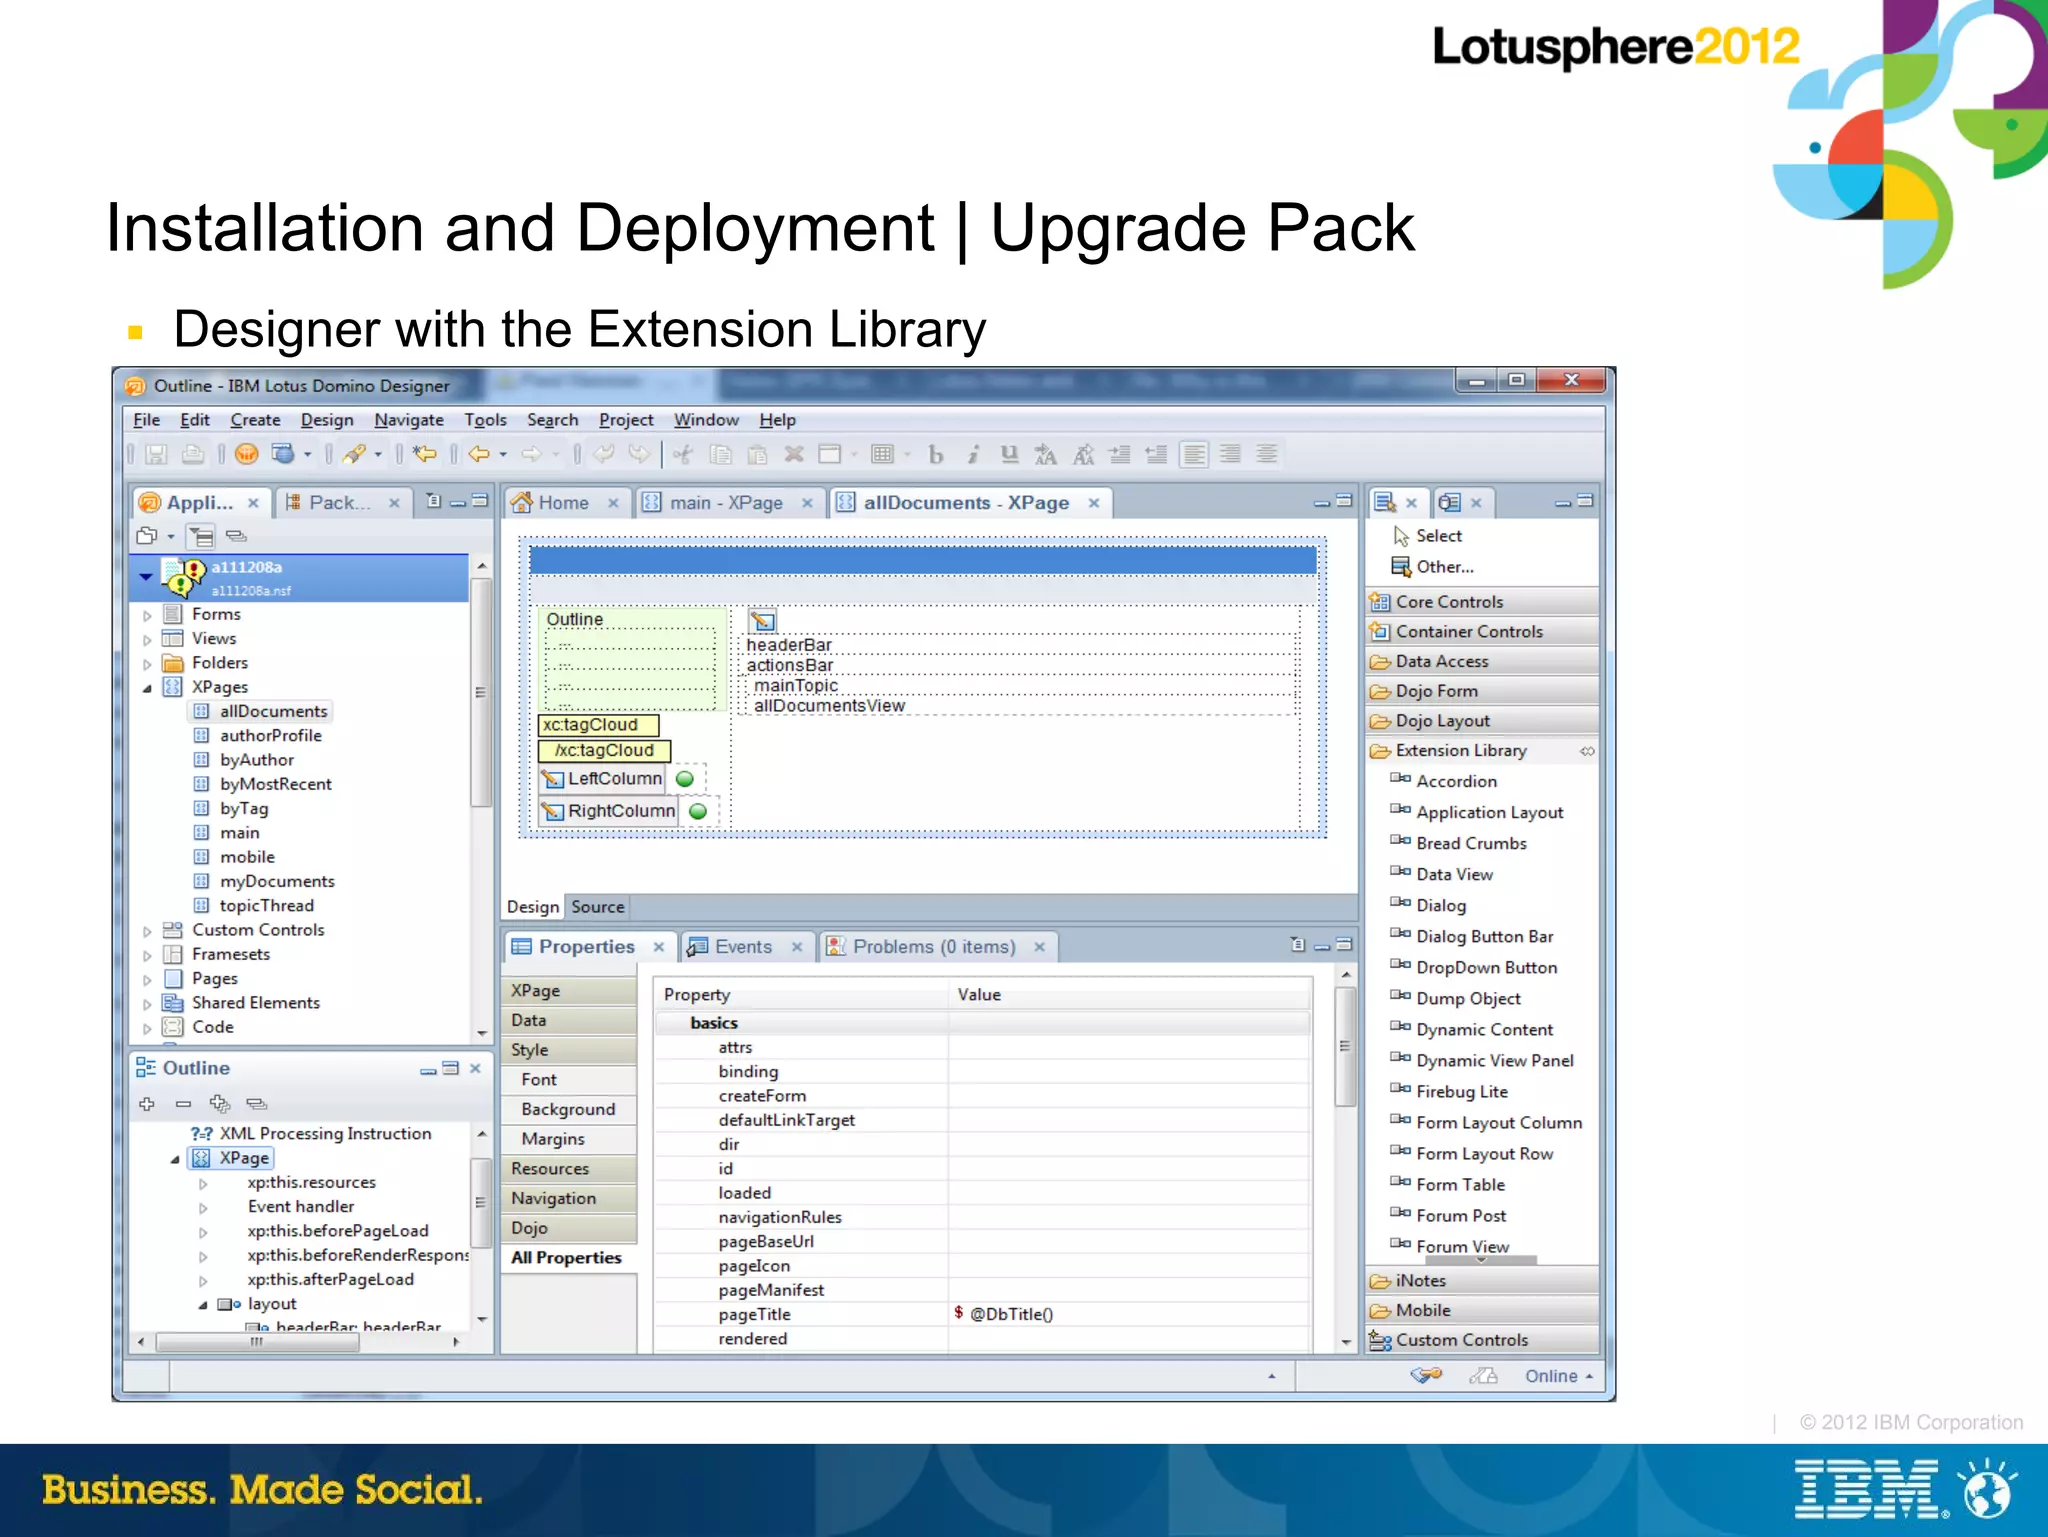Viewport: 2048px width, 1537px height.
Task: Select Form Table control
Action: 1448,1184
